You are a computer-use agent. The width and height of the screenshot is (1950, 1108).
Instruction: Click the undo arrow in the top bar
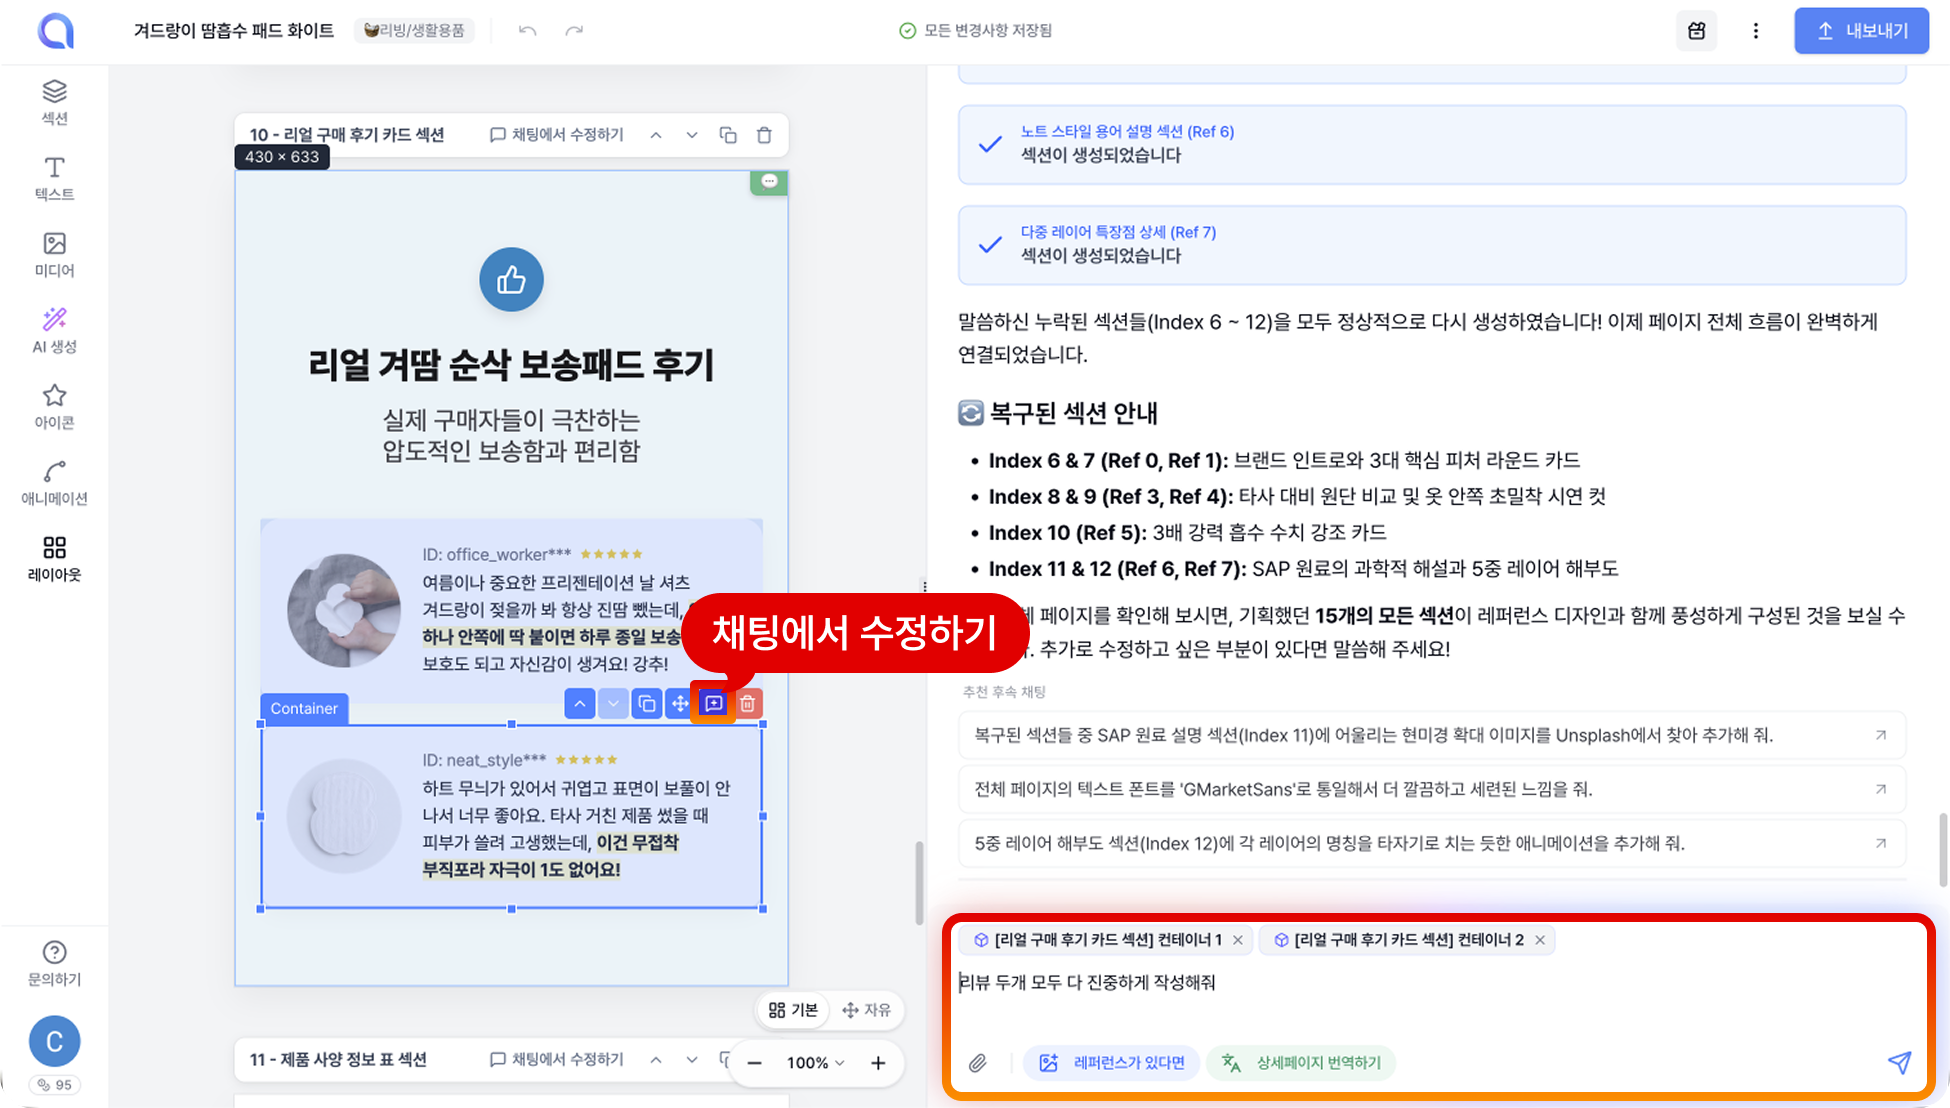527,31
